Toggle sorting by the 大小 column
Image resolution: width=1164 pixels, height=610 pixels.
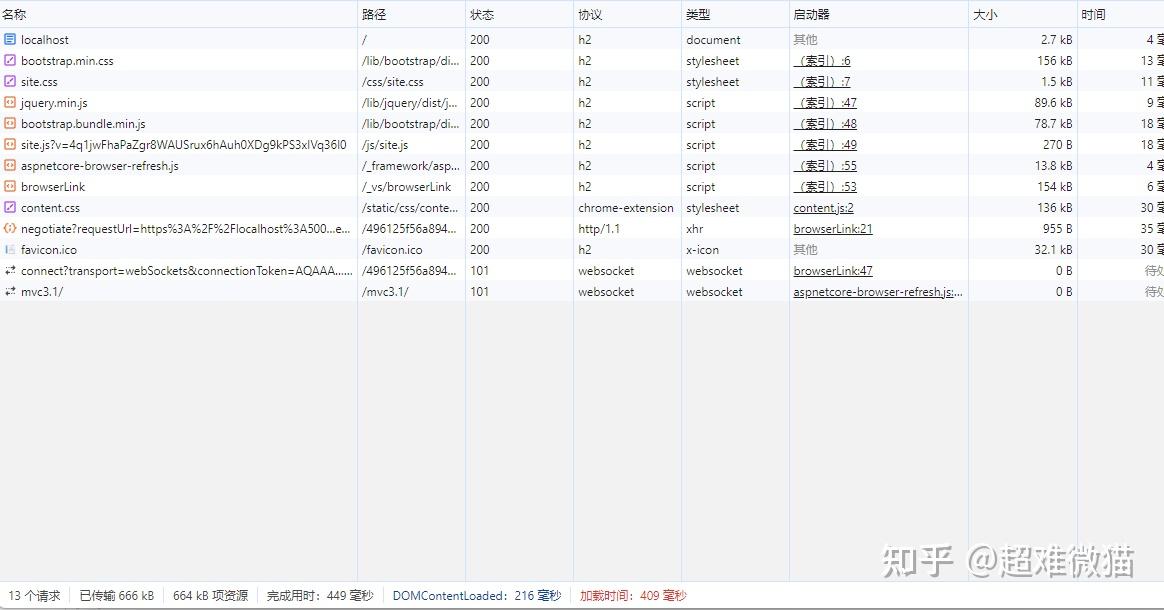click(x=985, y=13)
